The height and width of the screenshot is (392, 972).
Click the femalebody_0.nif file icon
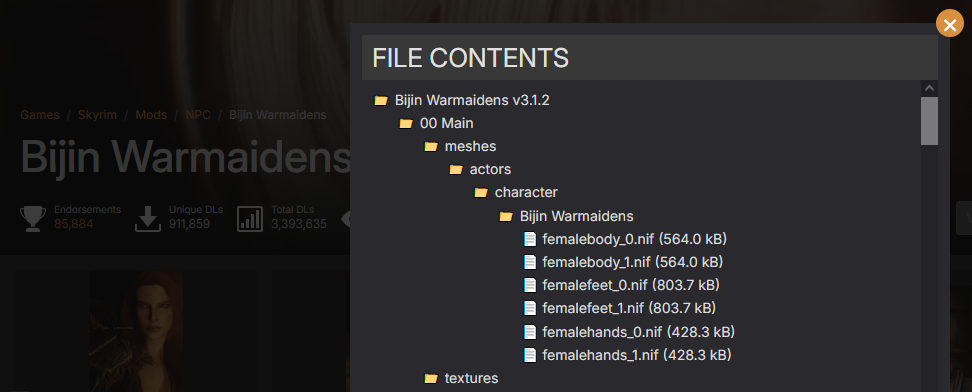(530, 239)
